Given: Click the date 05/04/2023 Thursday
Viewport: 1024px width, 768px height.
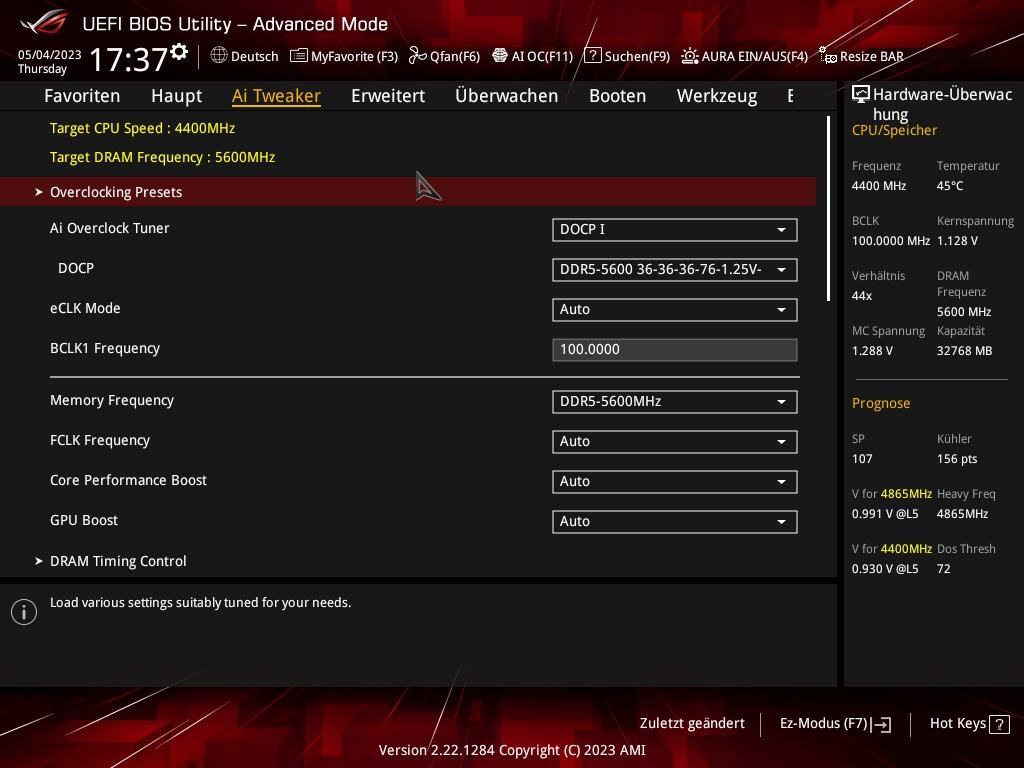Looking at the screenshot, I should point(49,61).
